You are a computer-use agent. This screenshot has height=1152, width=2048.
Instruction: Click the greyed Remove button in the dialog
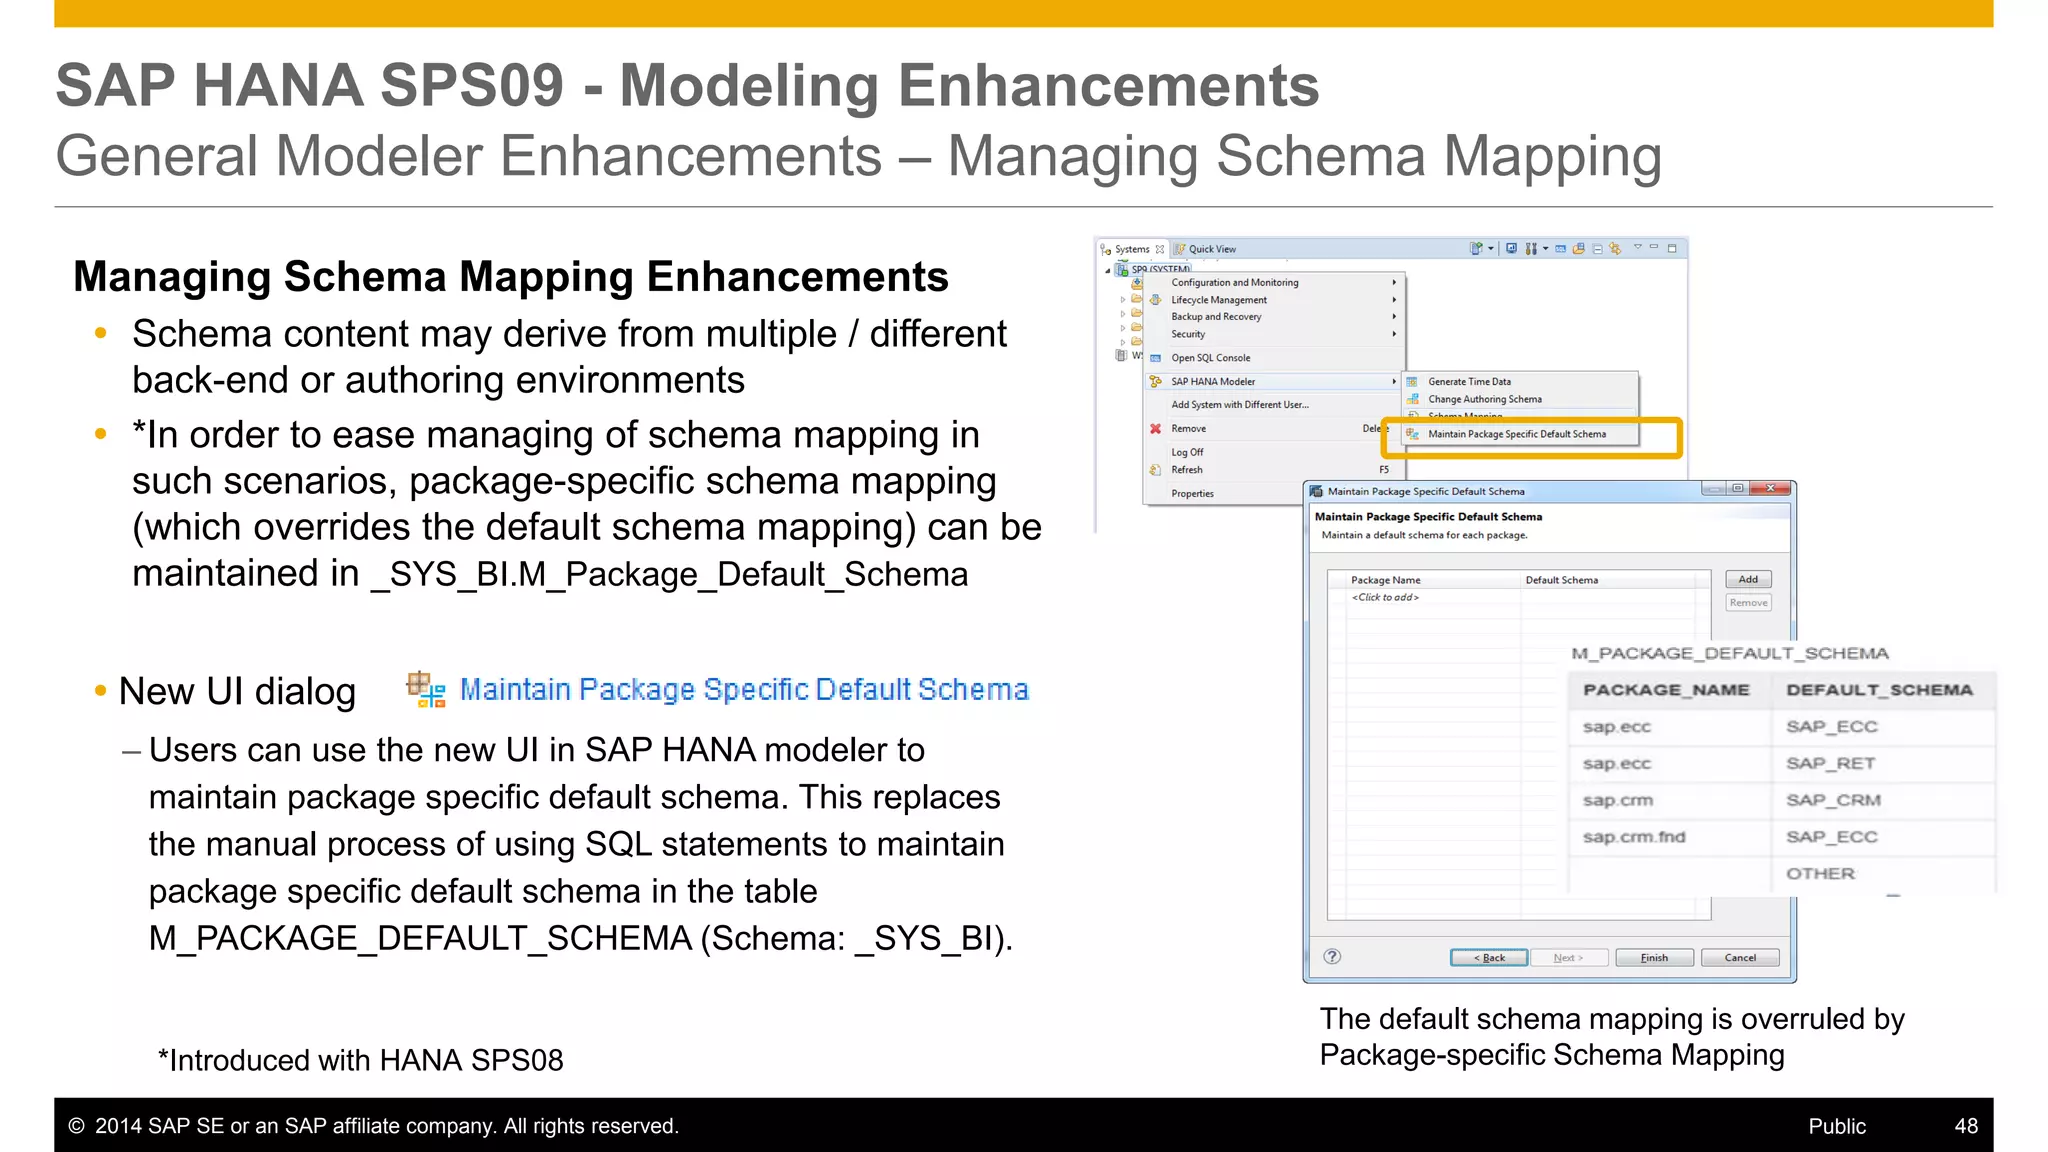pyautogui.click(x=1748, y=602)
